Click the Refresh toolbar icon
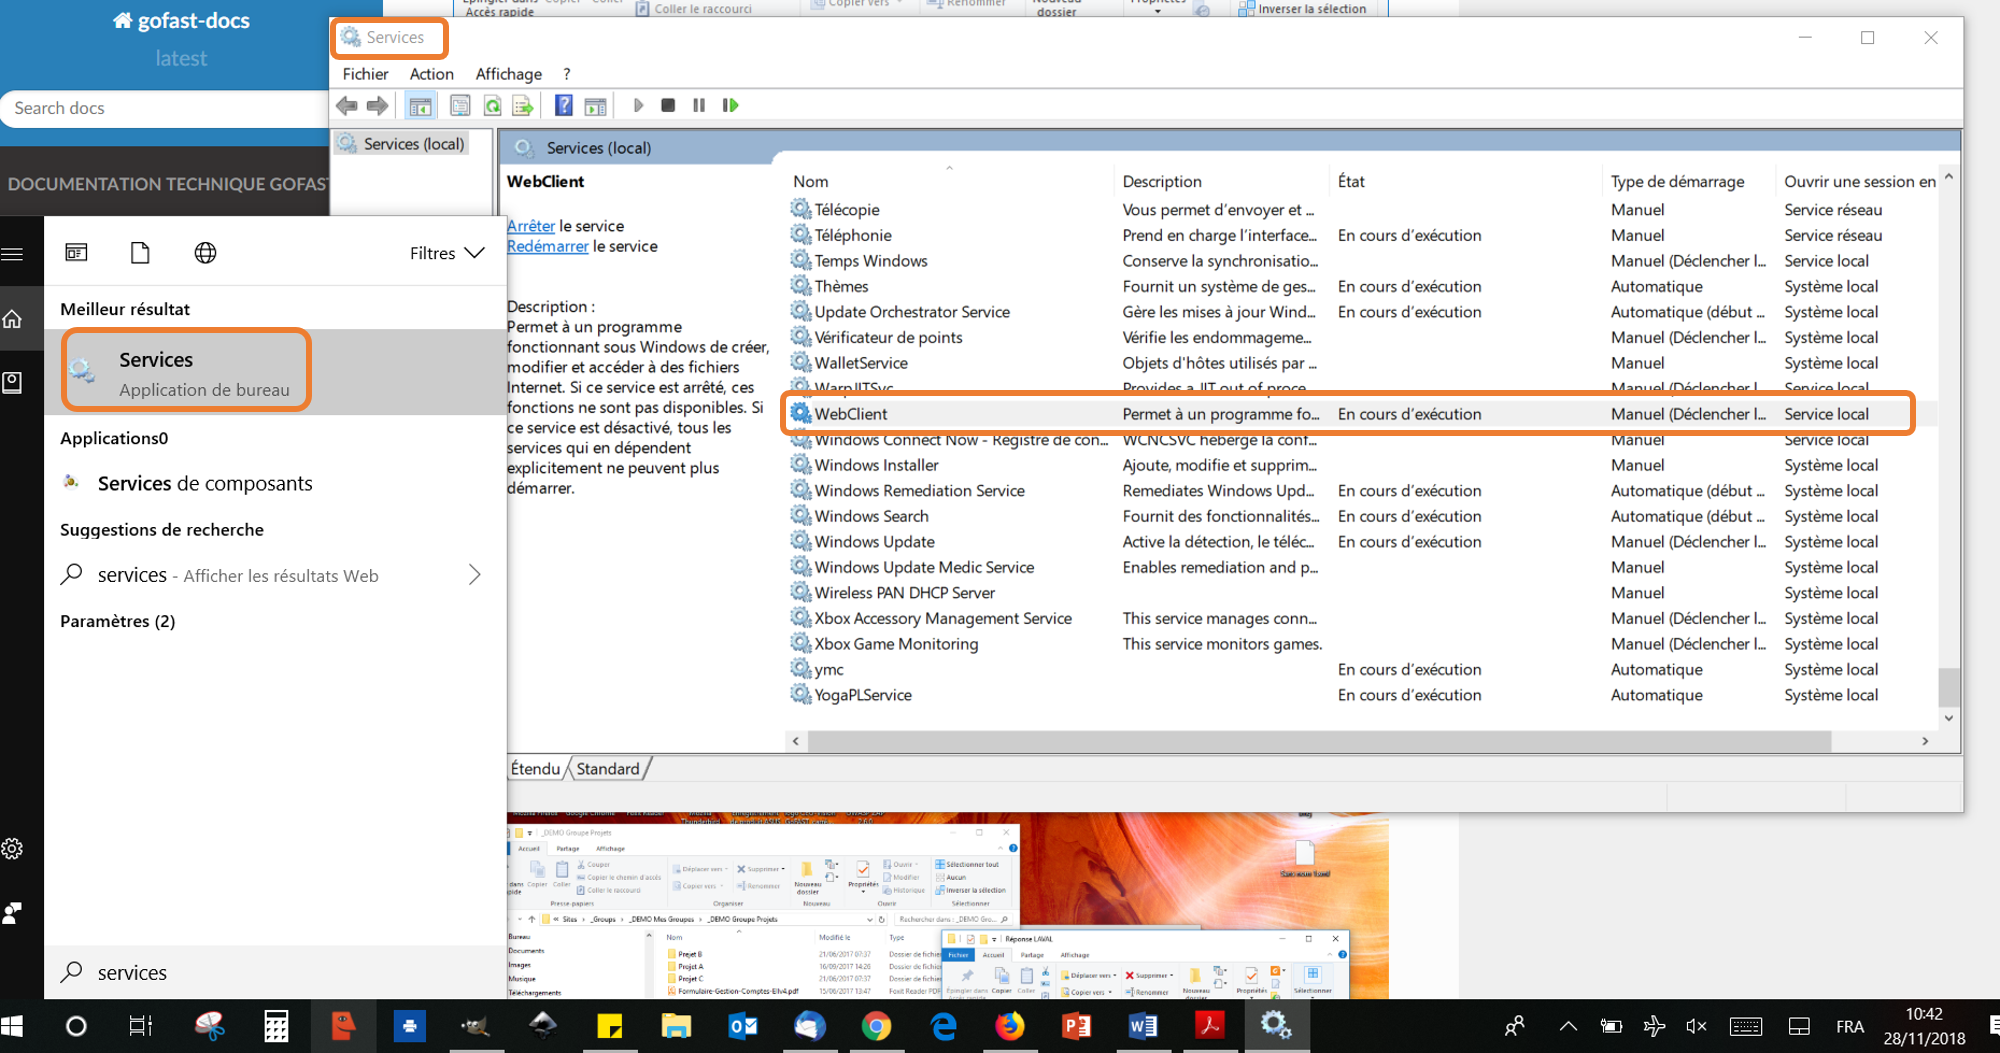This screenshot has height=1053, width=2000. 492,105
